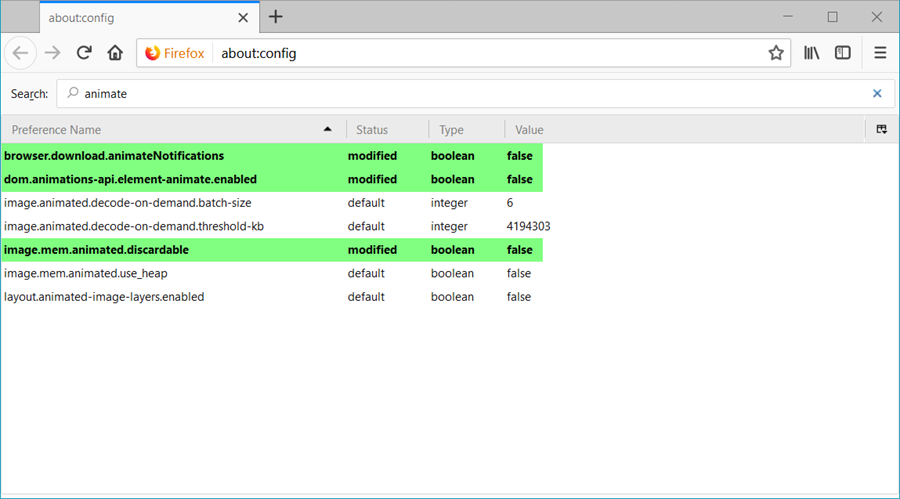Viewport: 900px width, 499px height.
Task: Click false value of animateNotifications row
Action: (519, 156)
